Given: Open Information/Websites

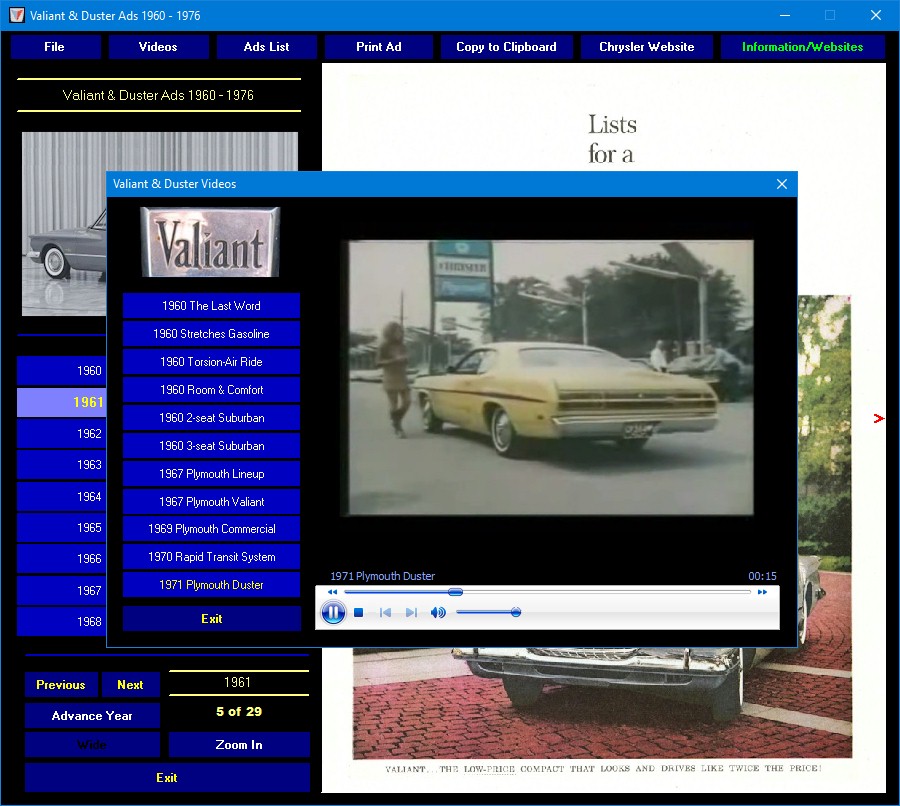Looking at the screenshot, I should pos(802,47).
